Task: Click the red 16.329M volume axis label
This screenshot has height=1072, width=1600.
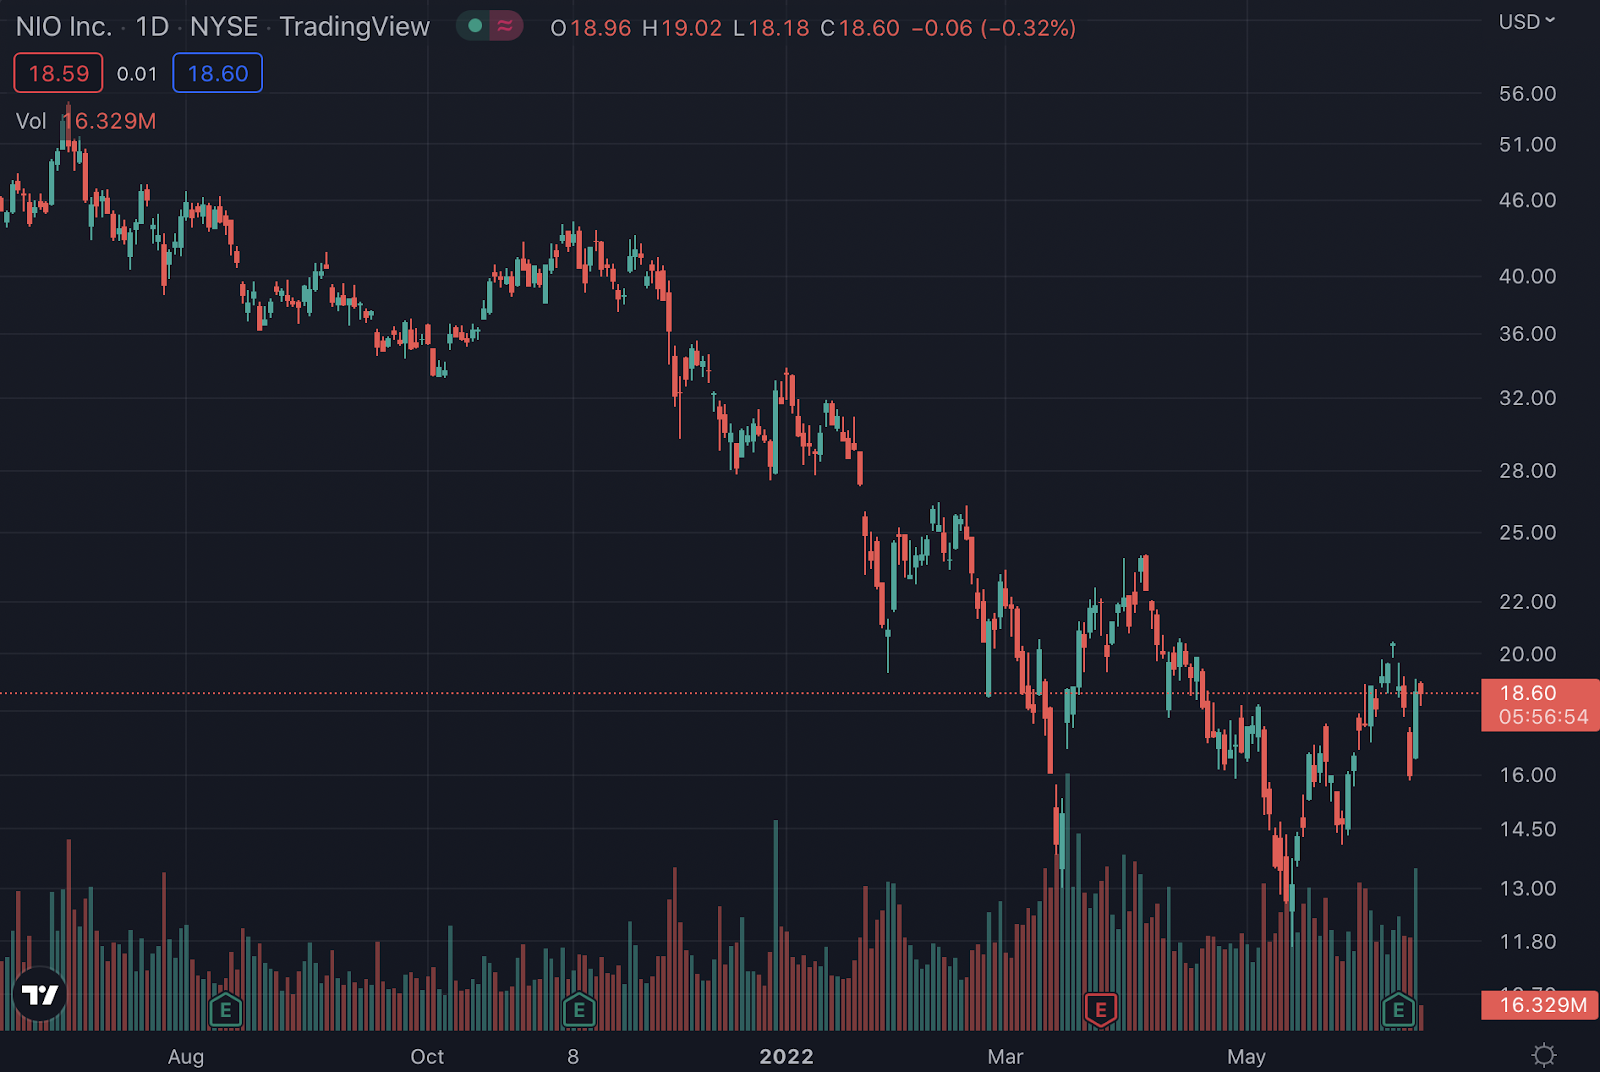Action: click(x=1540, y=1005)
